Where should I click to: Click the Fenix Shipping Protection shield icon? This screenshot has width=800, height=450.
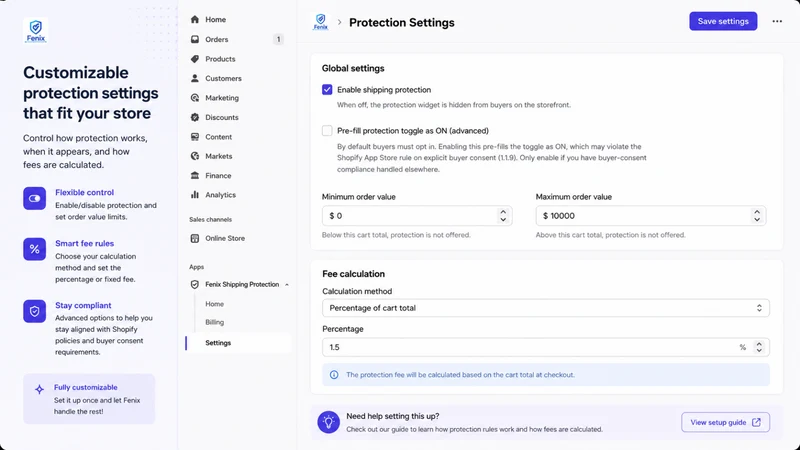click(194, 284)
